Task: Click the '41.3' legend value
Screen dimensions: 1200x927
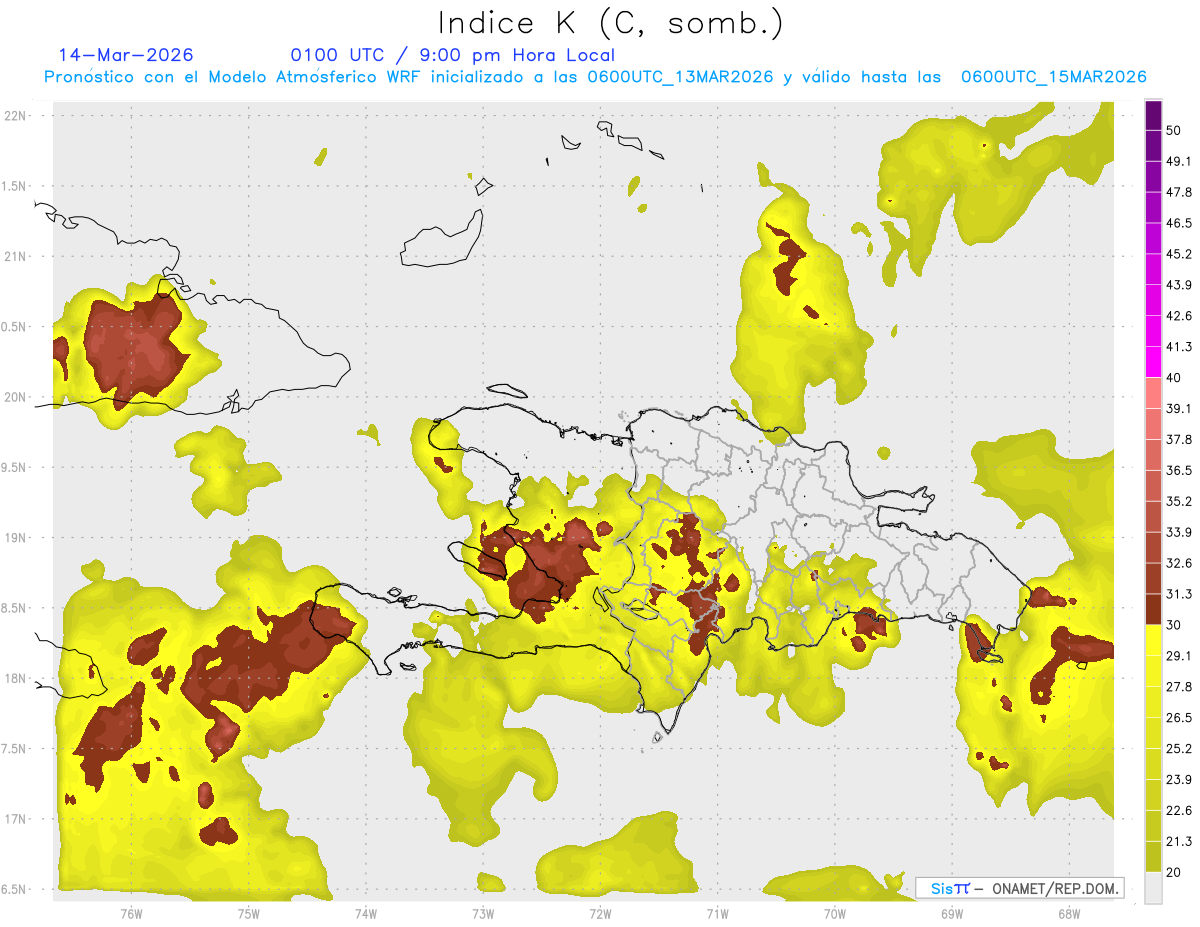Action: point(1178,347)
